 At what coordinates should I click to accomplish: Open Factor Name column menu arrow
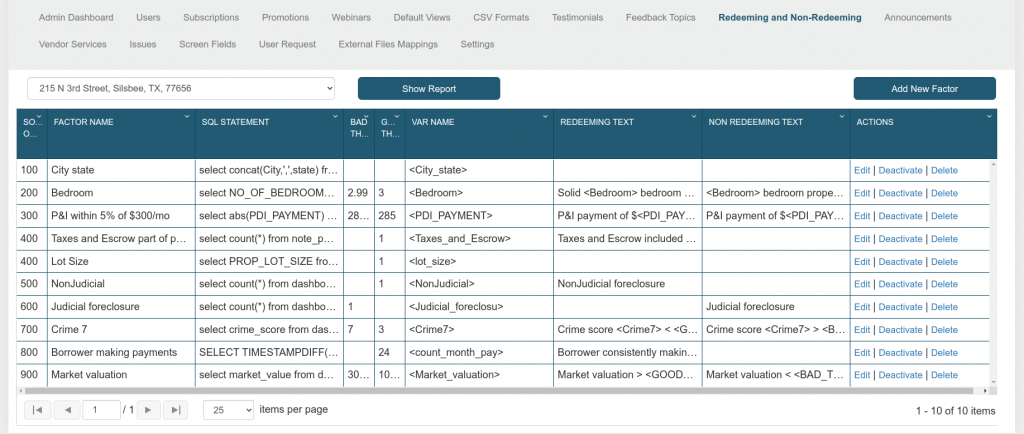187,117
